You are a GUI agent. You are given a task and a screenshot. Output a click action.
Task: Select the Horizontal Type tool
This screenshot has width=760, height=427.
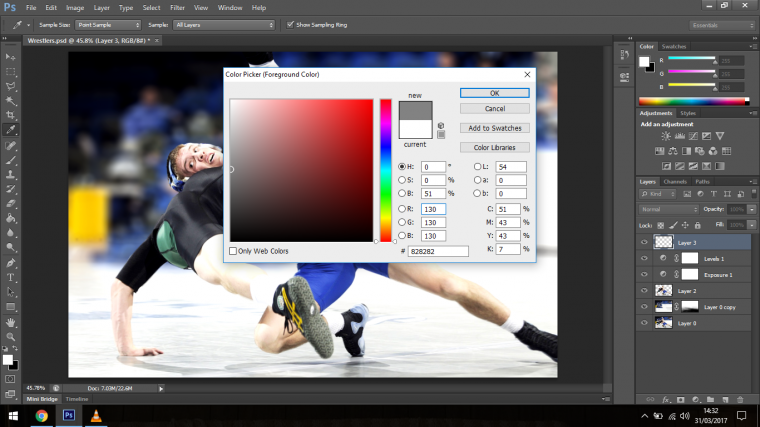(x=10, y=278)
